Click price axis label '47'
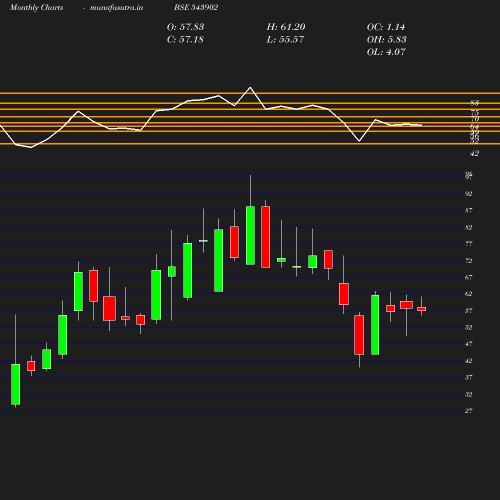The width and height of the screenshot is (500, 500). (x=469, y=344)
